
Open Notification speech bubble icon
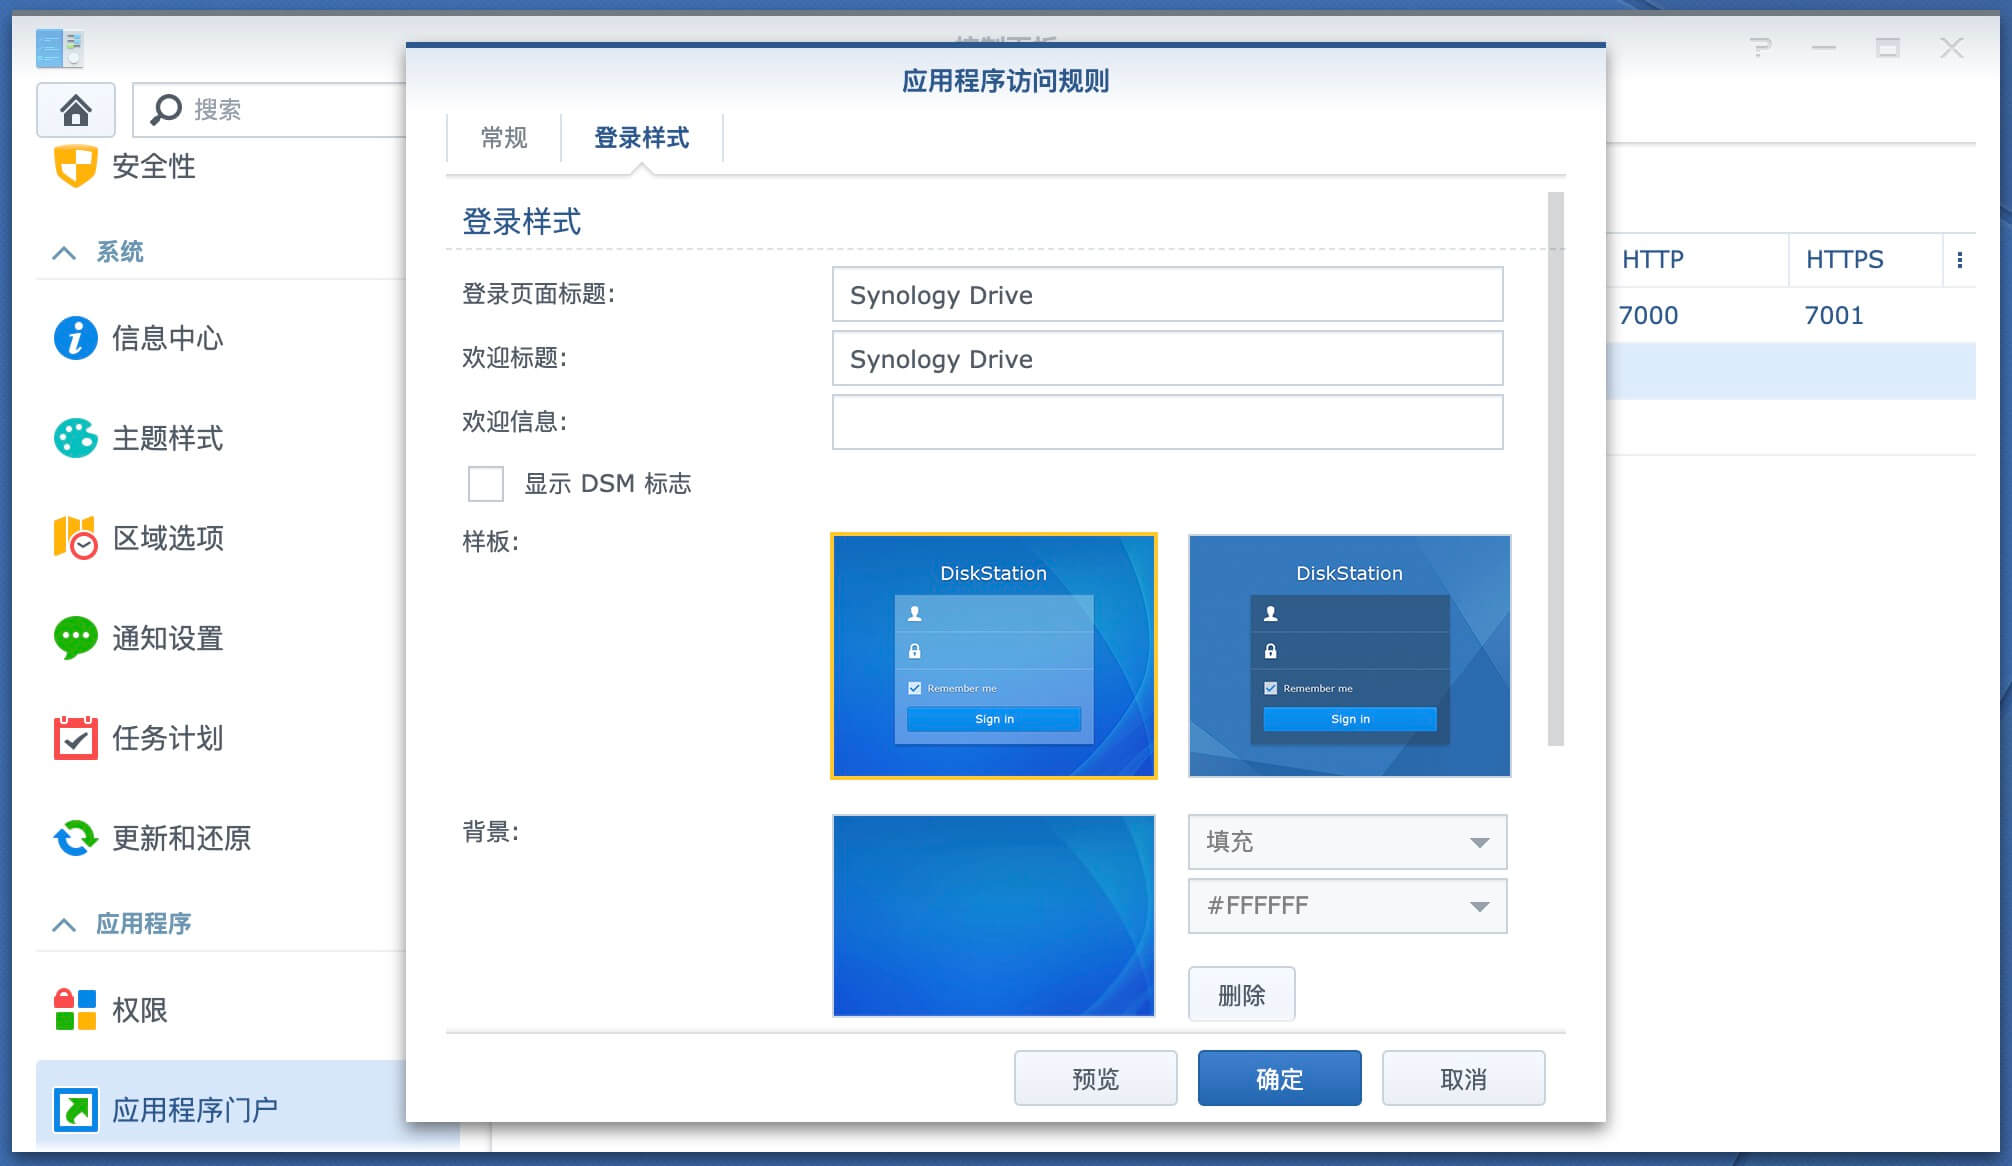pos(75,638)
